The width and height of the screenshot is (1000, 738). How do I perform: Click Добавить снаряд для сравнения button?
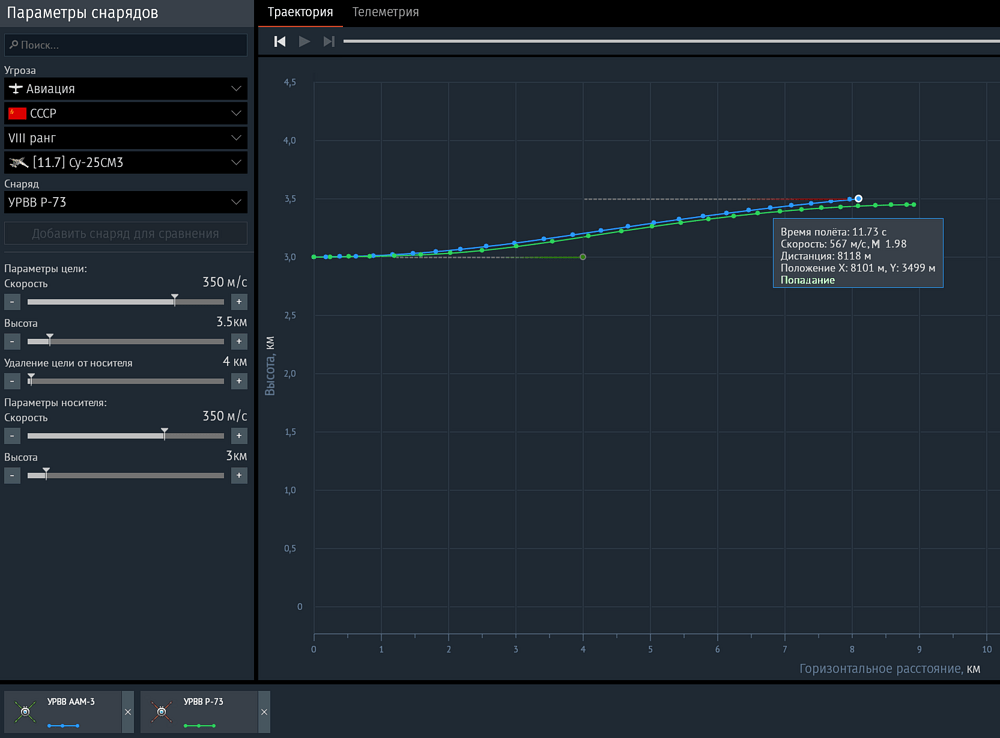pos(126,233)
